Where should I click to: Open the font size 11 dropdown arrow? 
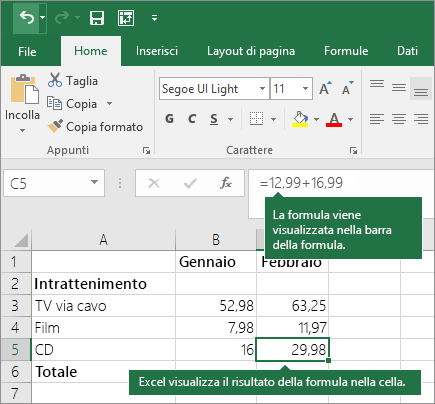[x=305, y=89]
